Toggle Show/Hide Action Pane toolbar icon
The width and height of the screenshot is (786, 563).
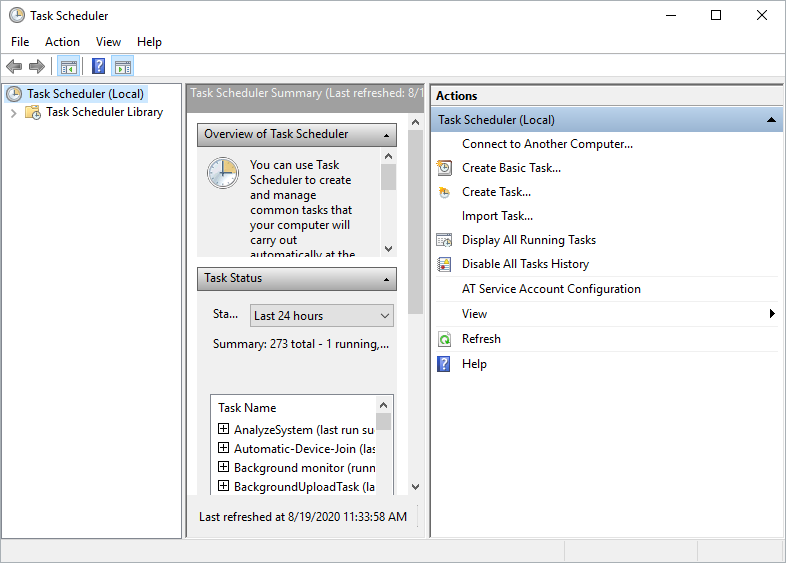123,67
